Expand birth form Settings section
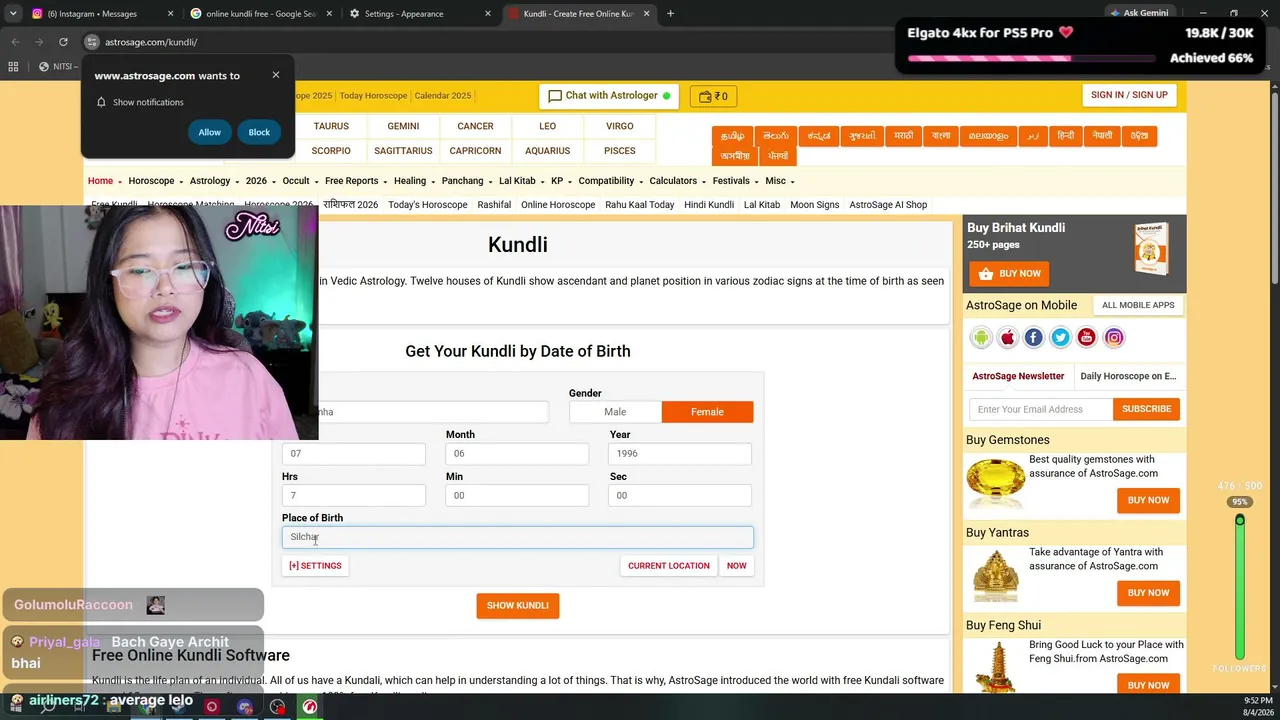Screen dimensions: 1280x720 [315, 566]
